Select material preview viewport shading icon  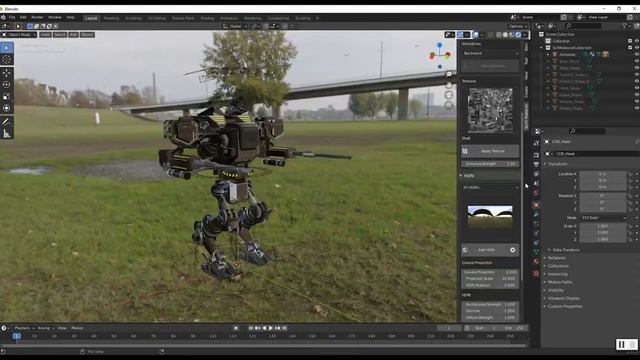pos(512,35)
